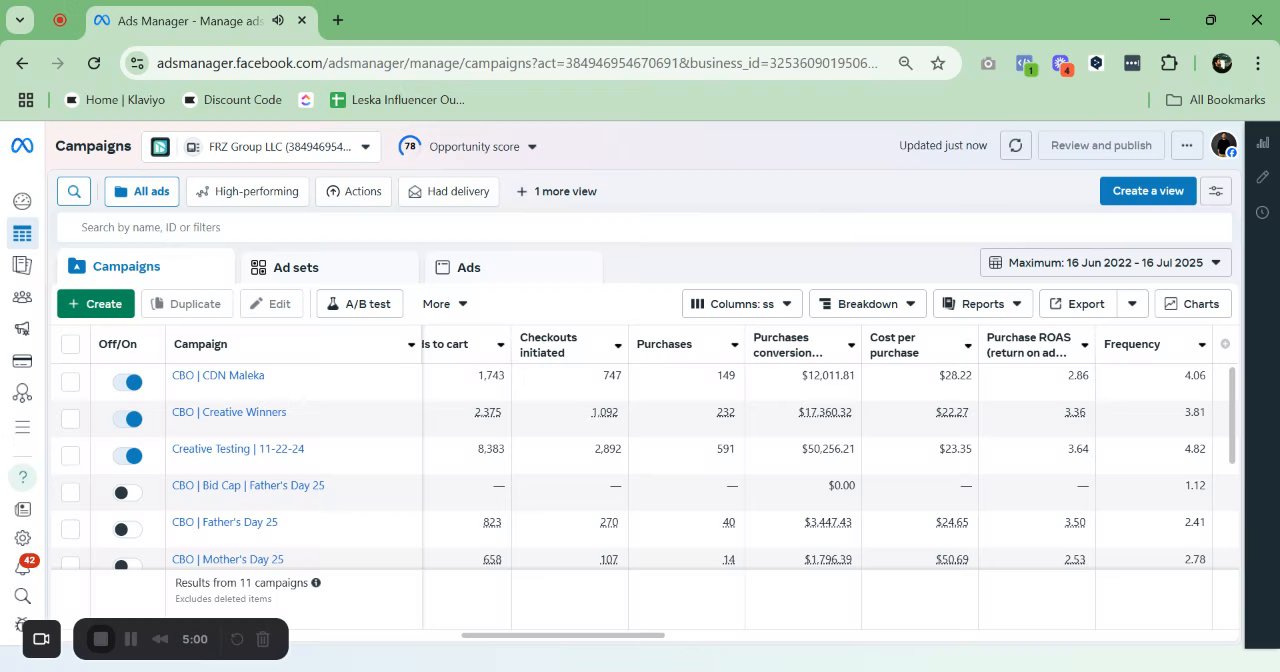Screen dimensions: 1280x672
Task: Switch to the Campaigns tab
Action: (146, 267)
